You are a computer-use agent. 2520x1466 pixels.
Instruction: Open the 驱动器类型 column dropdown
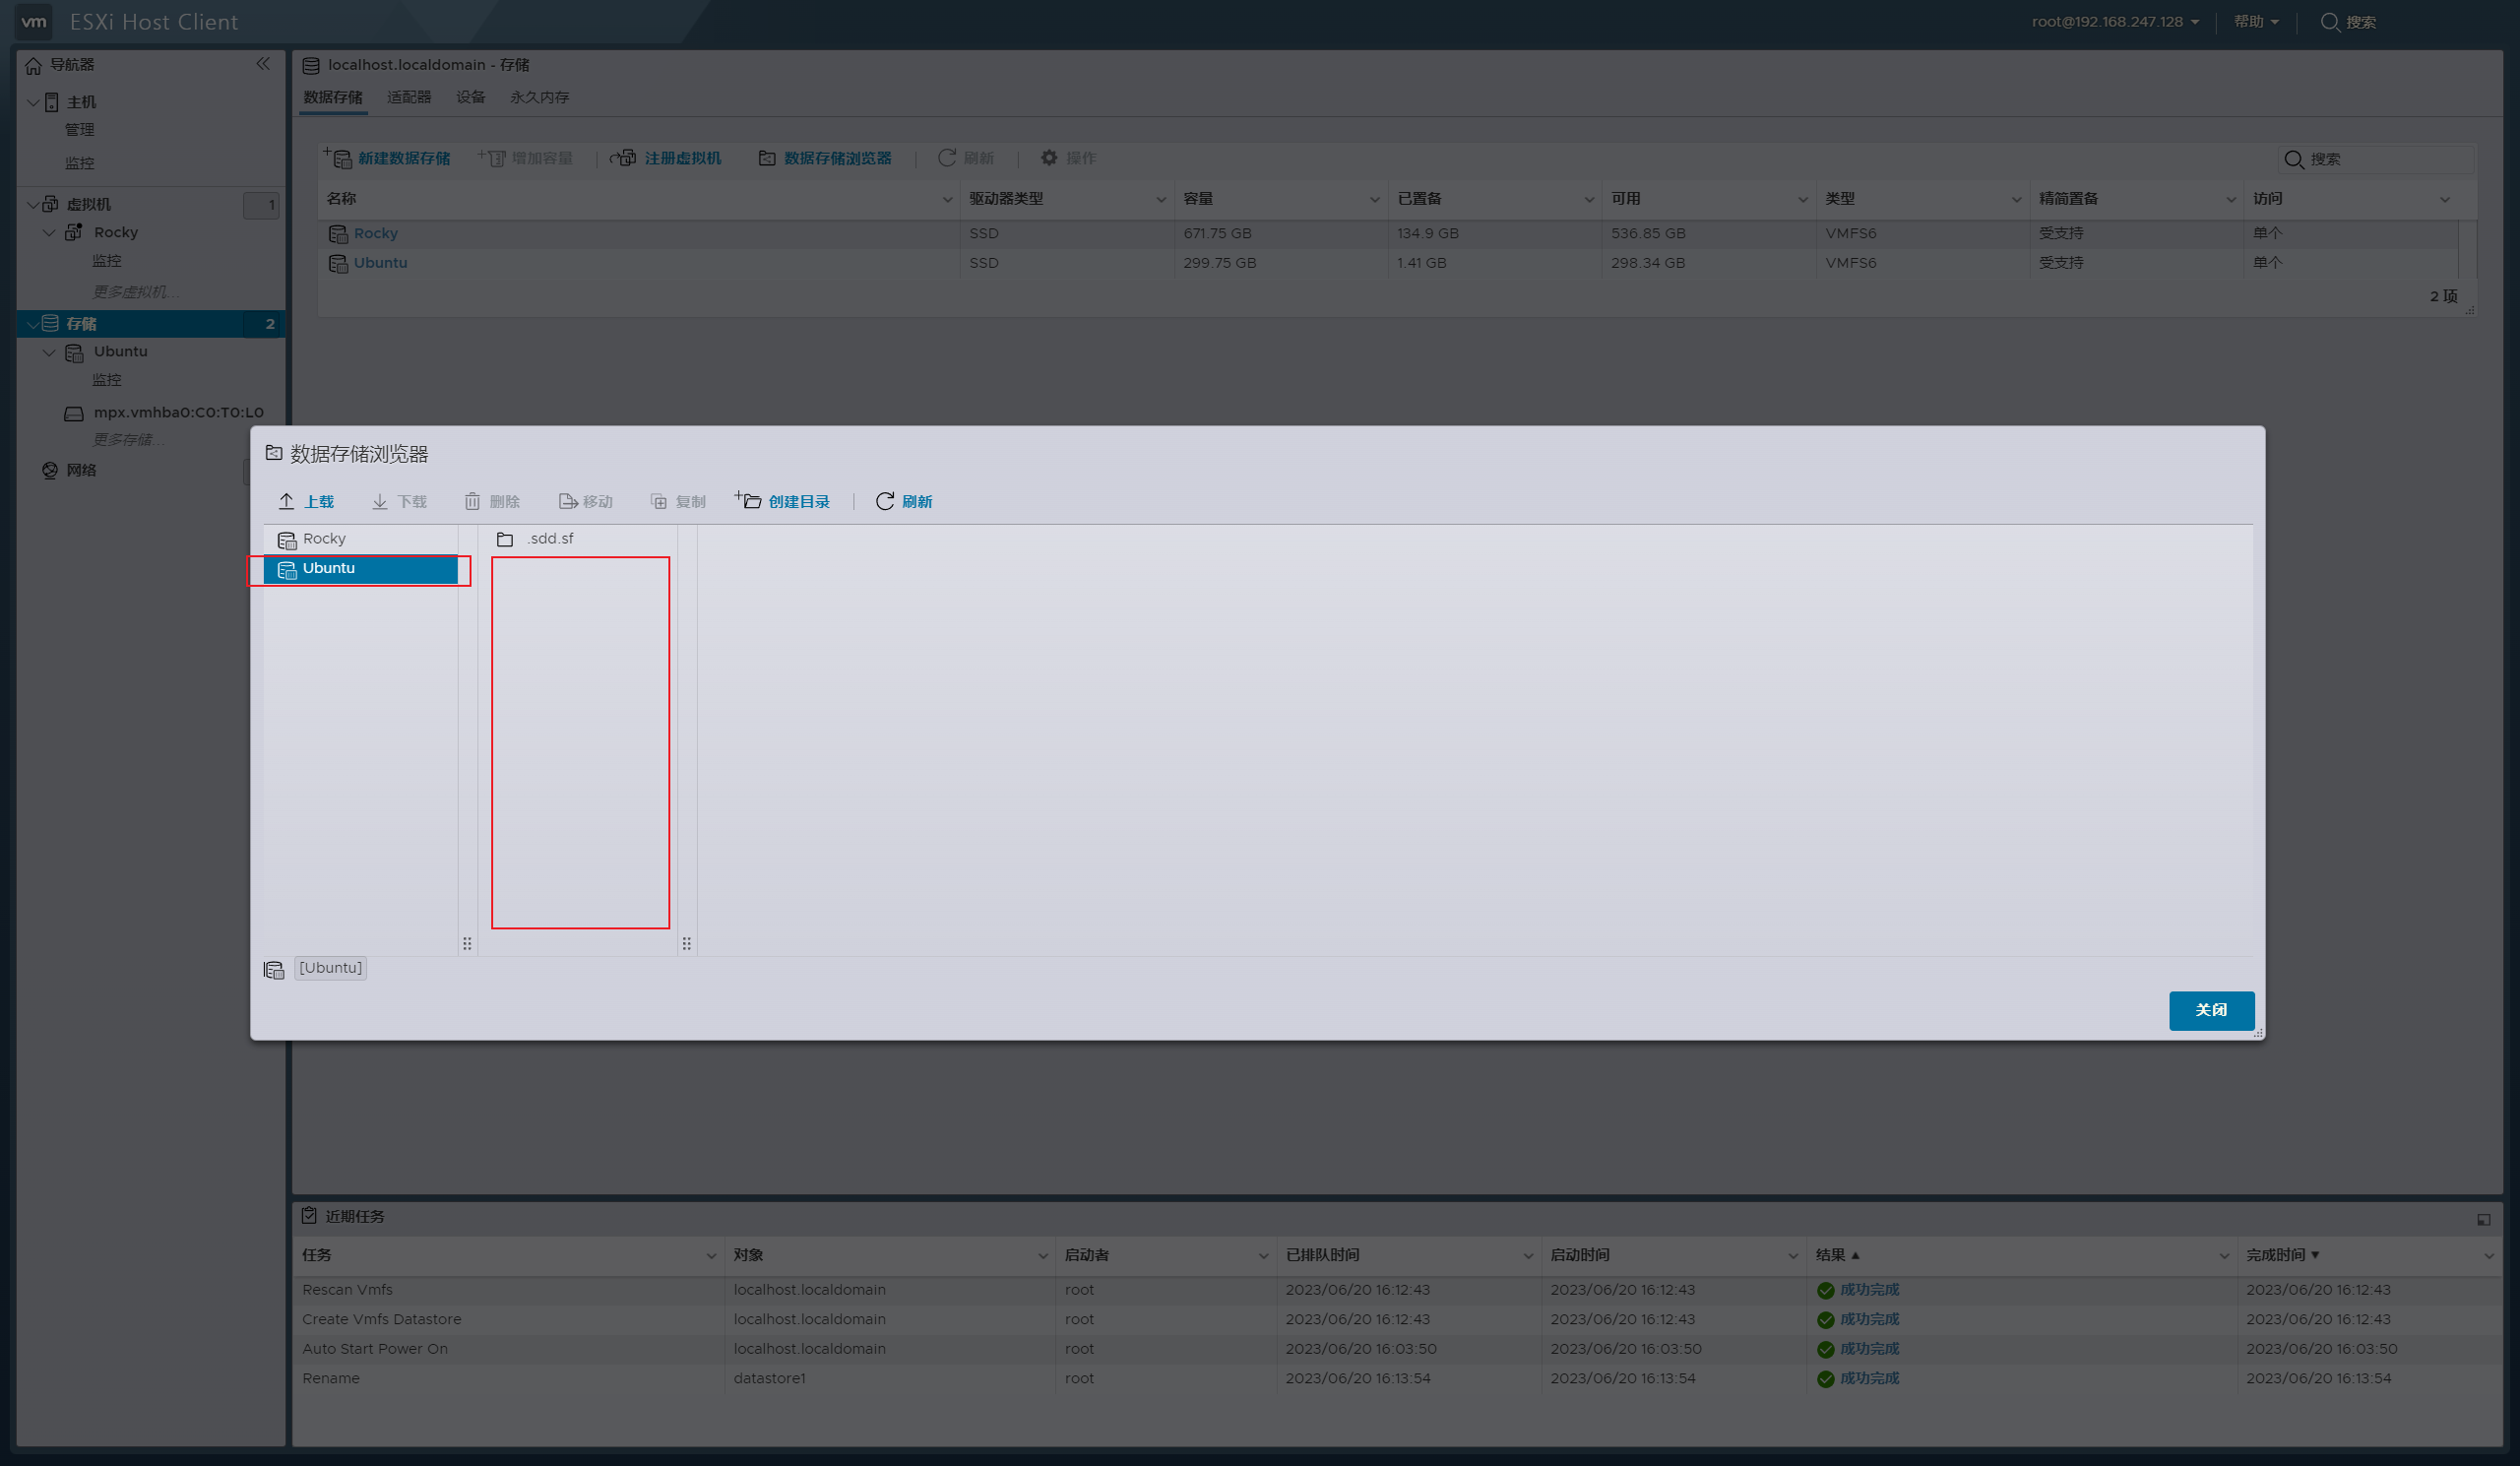pyautogui.click(x=1161, y=199)
